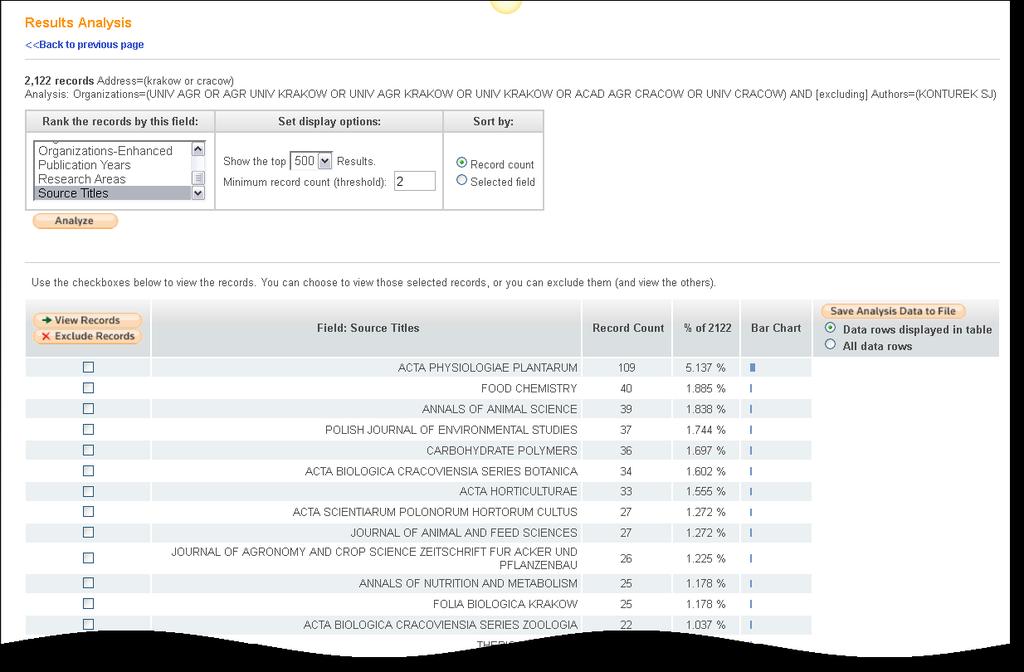Click the 5.137 % percentage cell
Viewport: 1024px width, 672px height.
click(705, 368)
